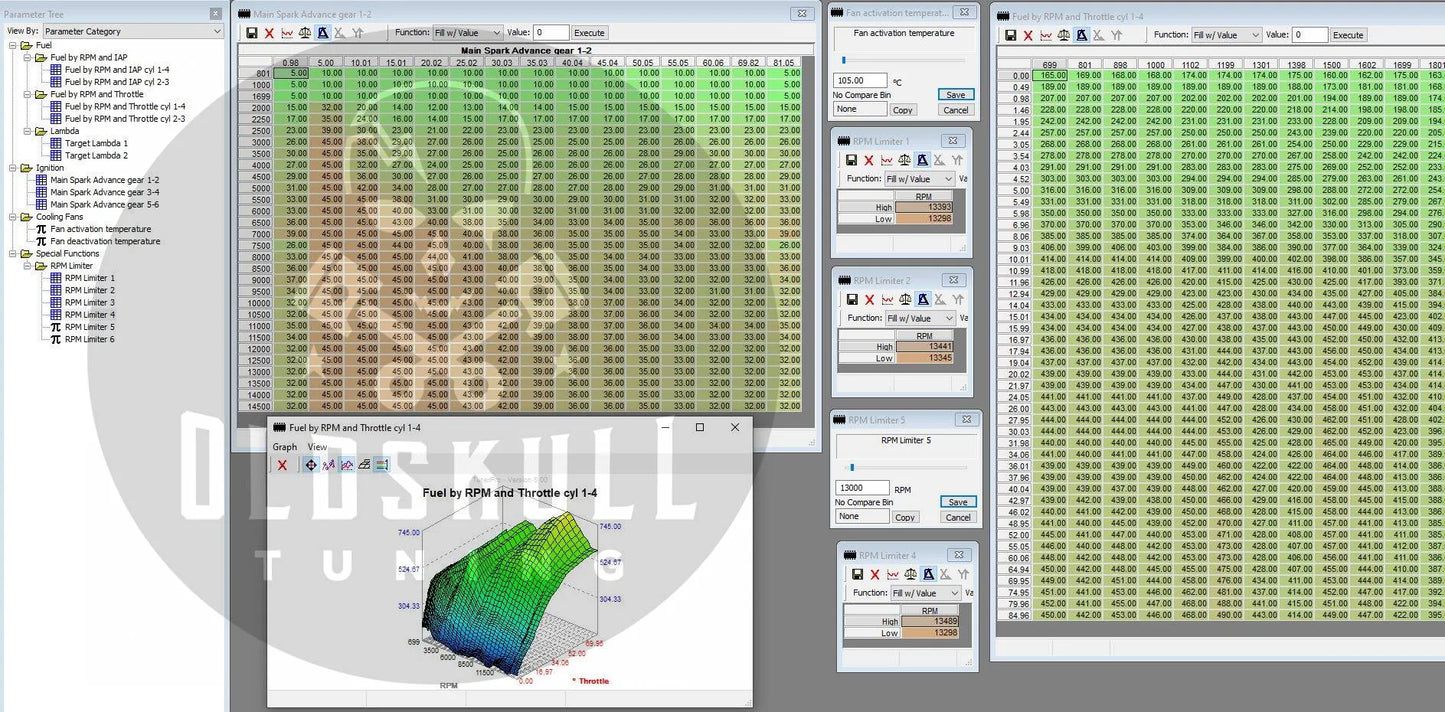Select Target Lambda 1 in Parameter Tree
Image resolution: width=1445 pixels, height=712 pixels.
96,143
